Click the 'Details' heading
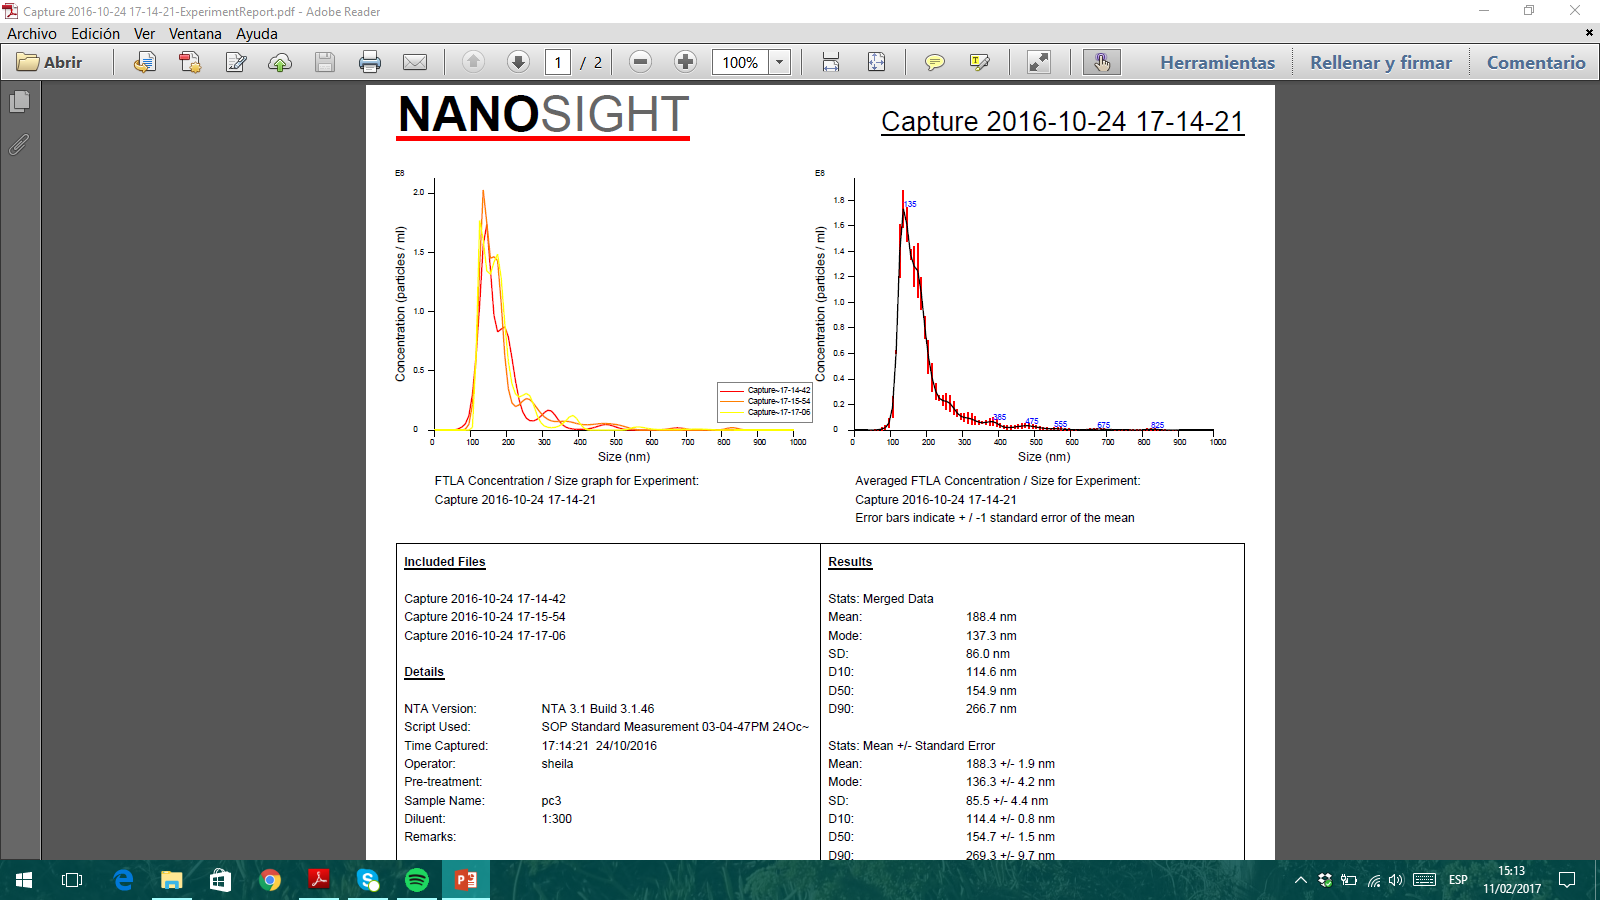This screenshot has width=1600, height=900. [x=424, y=672]
